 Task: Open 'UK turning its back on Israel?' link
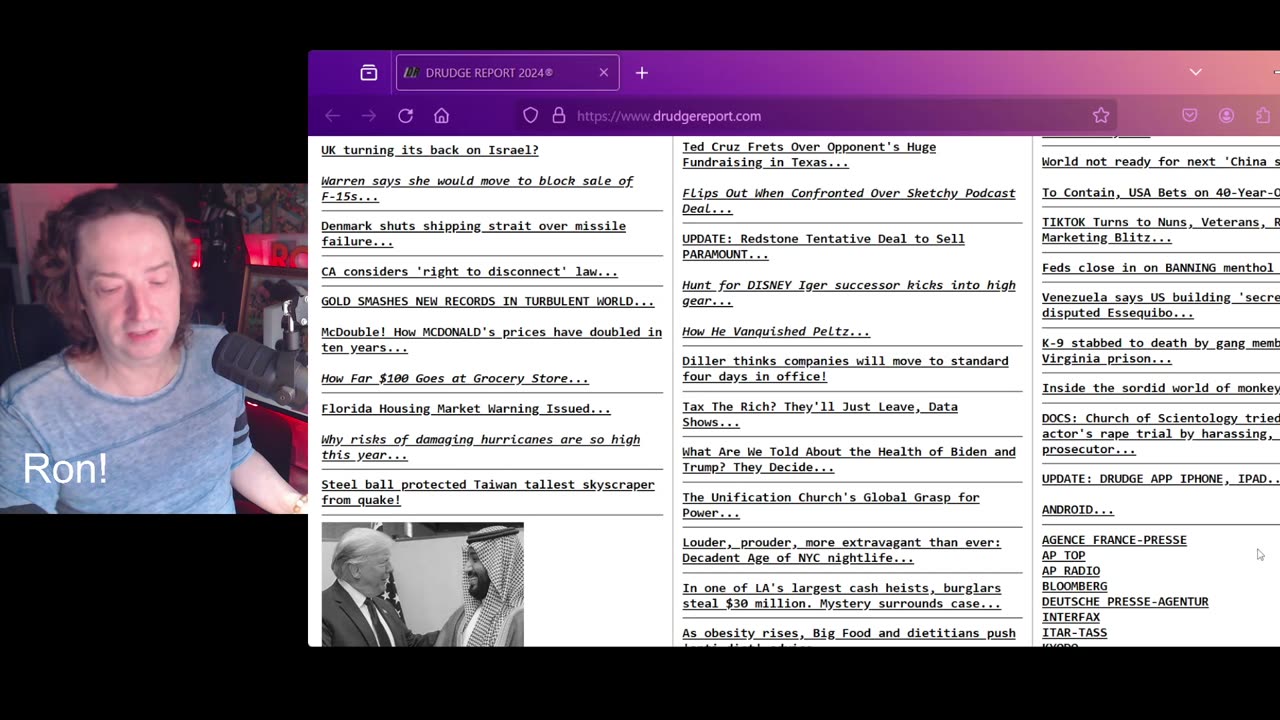430,150
